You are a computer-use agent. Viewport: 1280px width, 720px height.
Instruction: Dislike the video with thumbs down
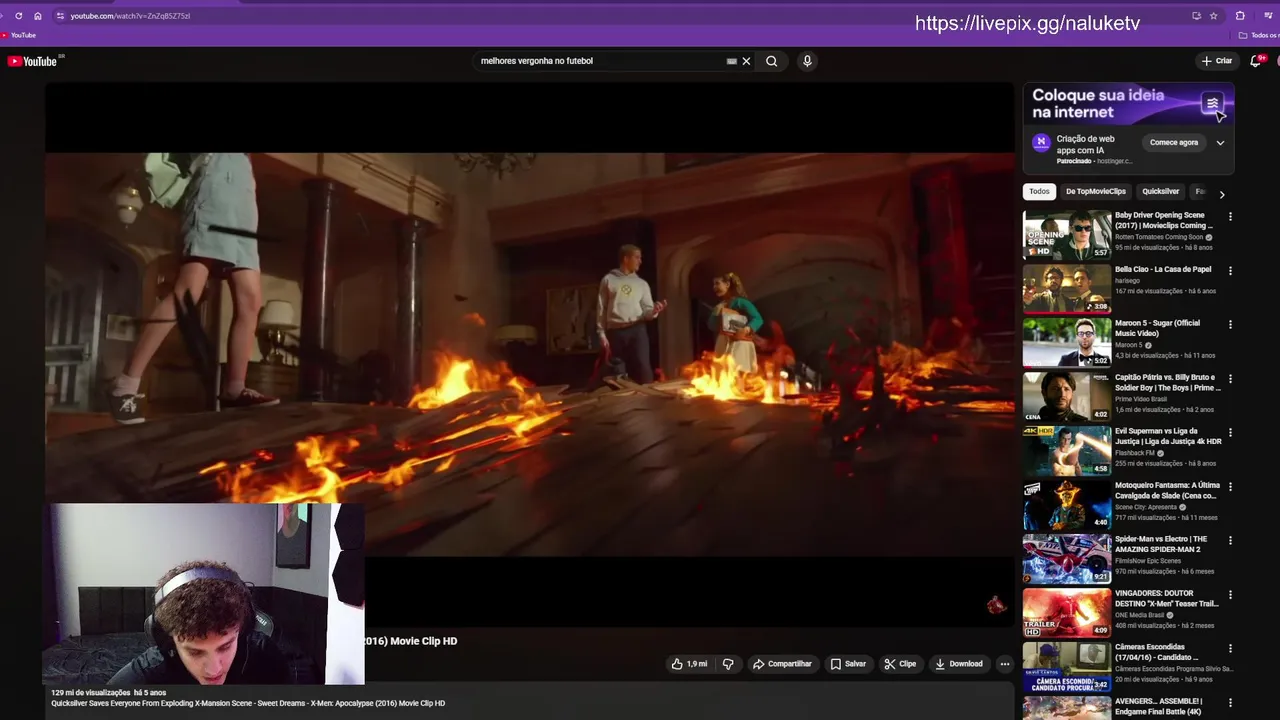pyautogui.click(x=728, y=664)
